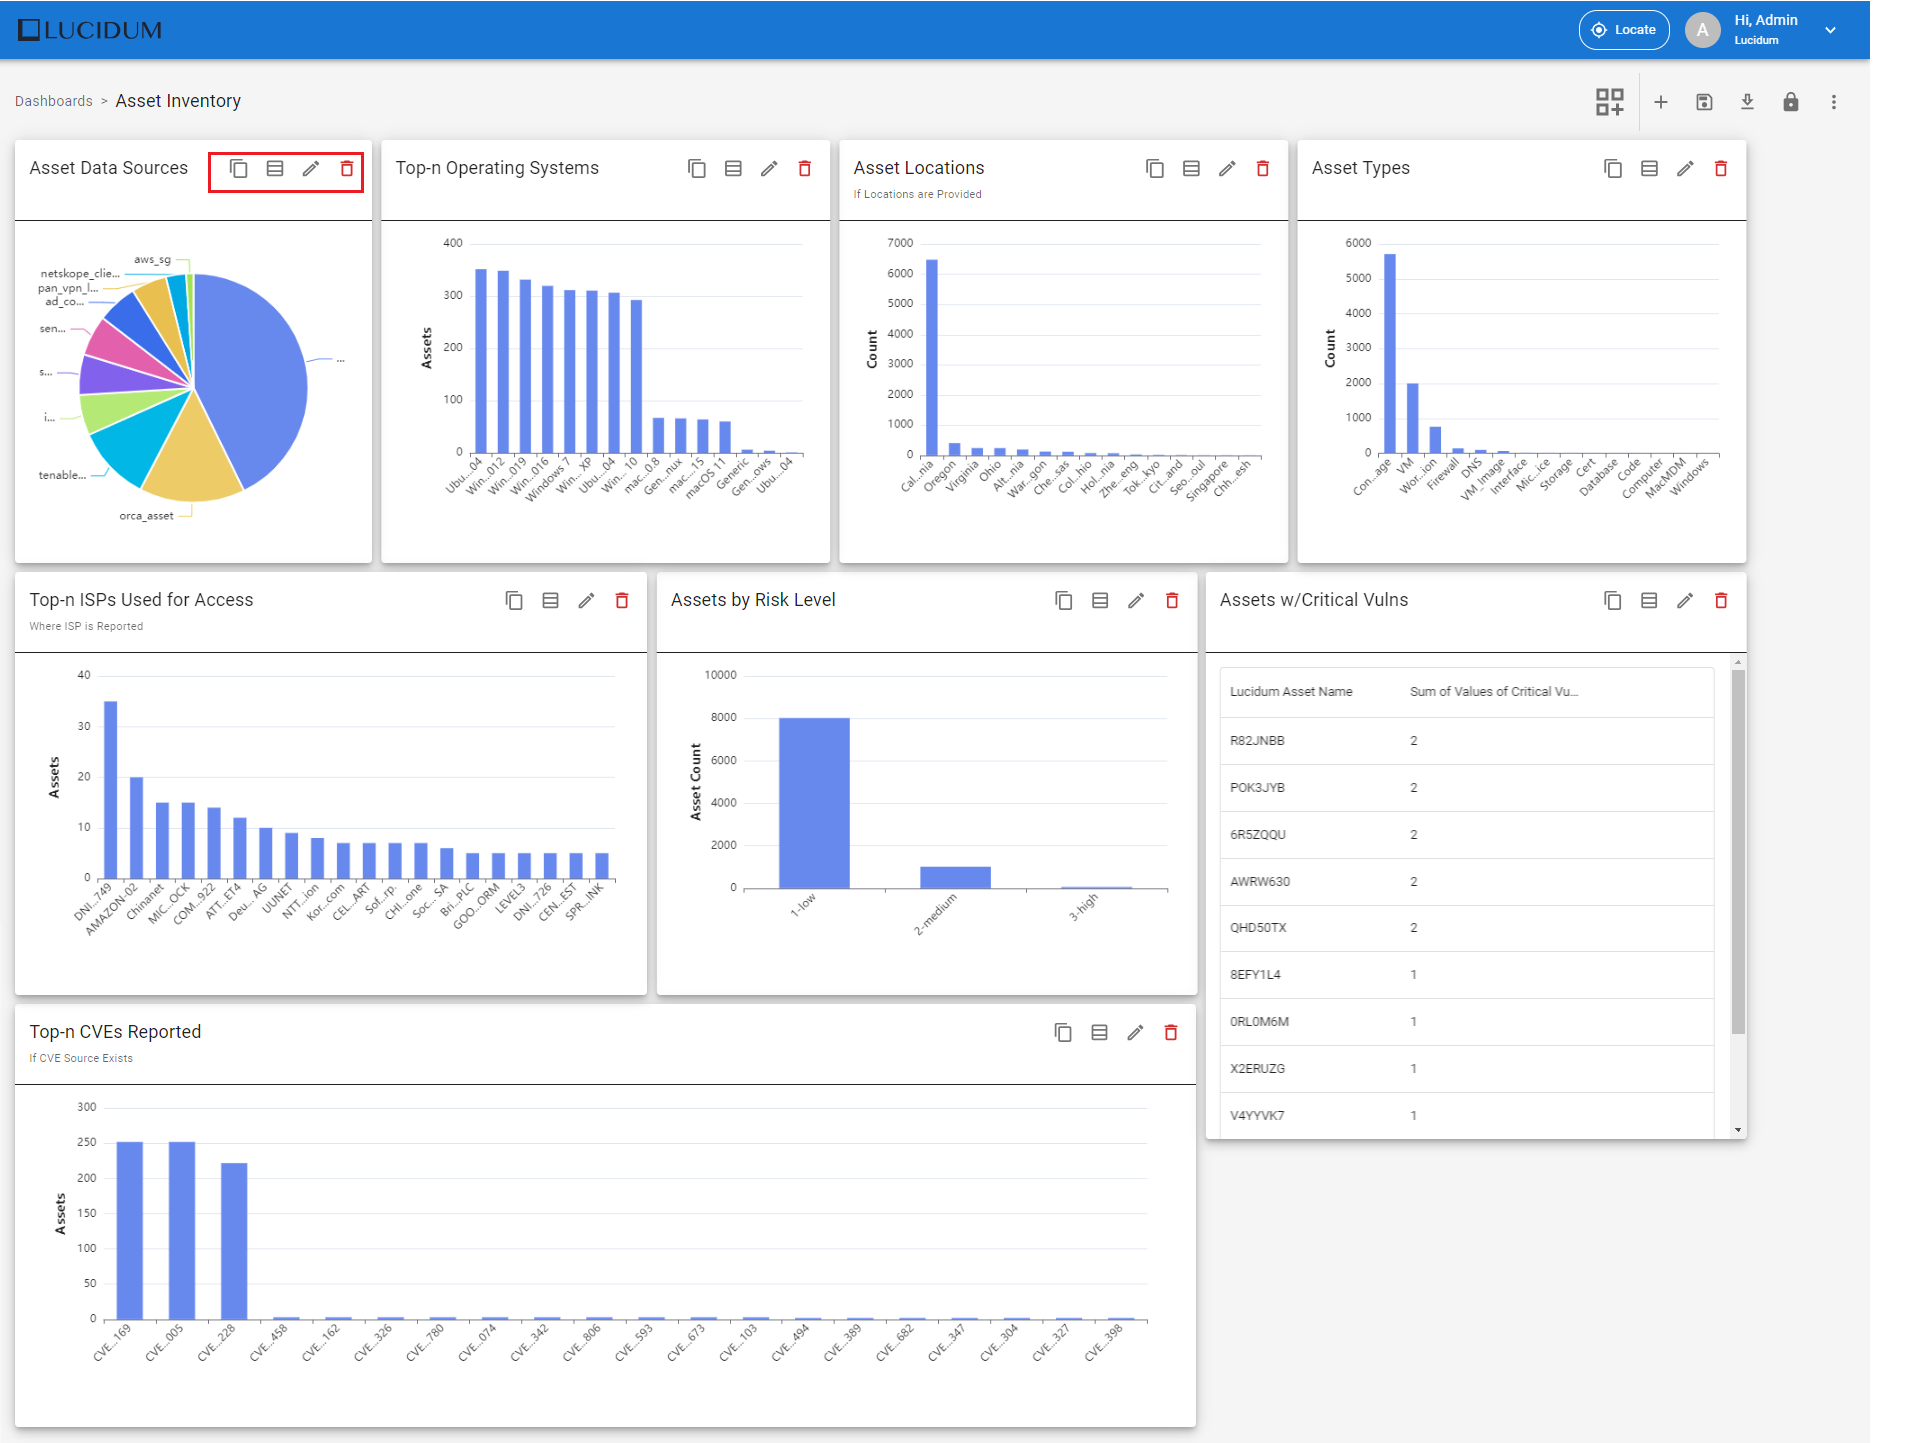Click the scroll up arrow in Critical Vulns table

pyautogui.click(x=1738, y=662)
